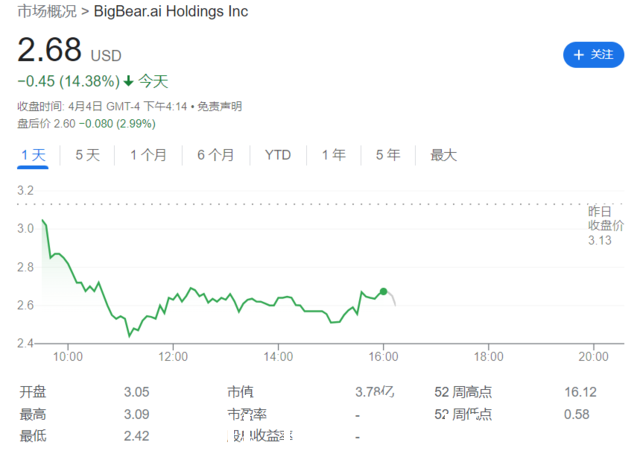Open the 1 个月 chart range
The width and height of the screenshot is (640, 454).
[149, 155]
